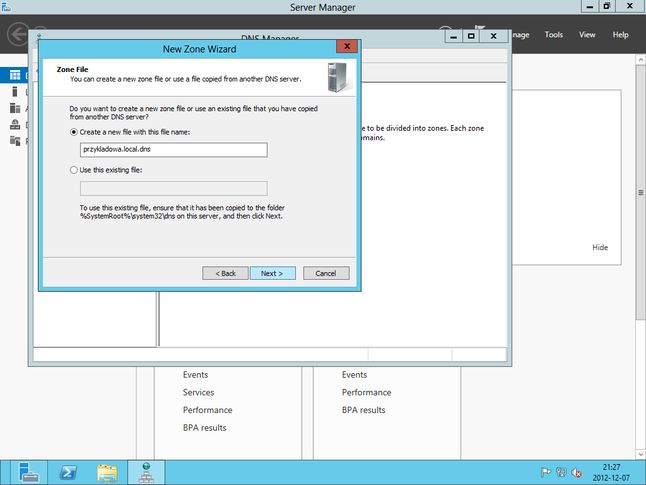Click Server Manager scrollbar down arrow

pyautogui.click(x=641, y=454)
